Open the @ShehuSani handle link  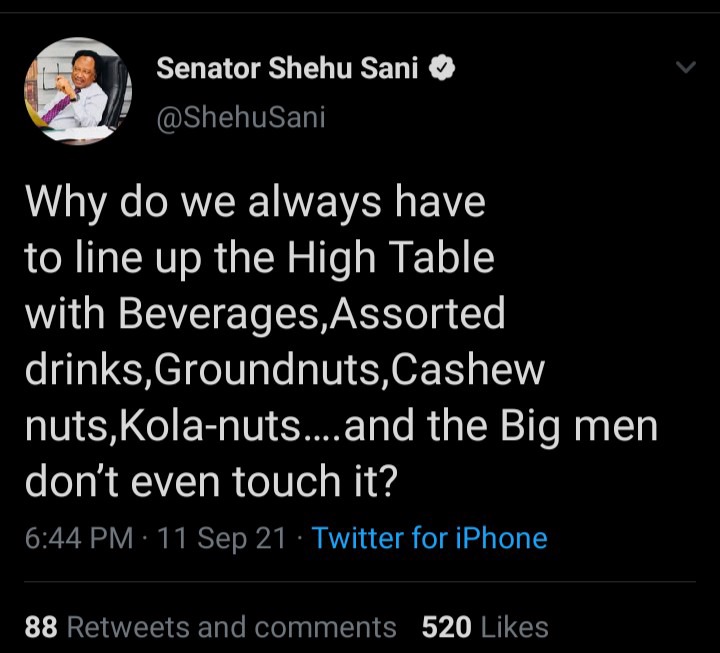point(241,117)
